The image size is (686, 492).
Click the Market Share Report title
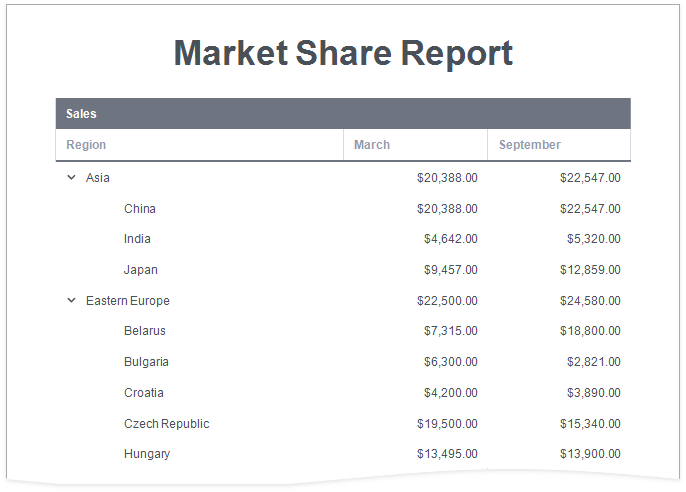coord(343,53)
